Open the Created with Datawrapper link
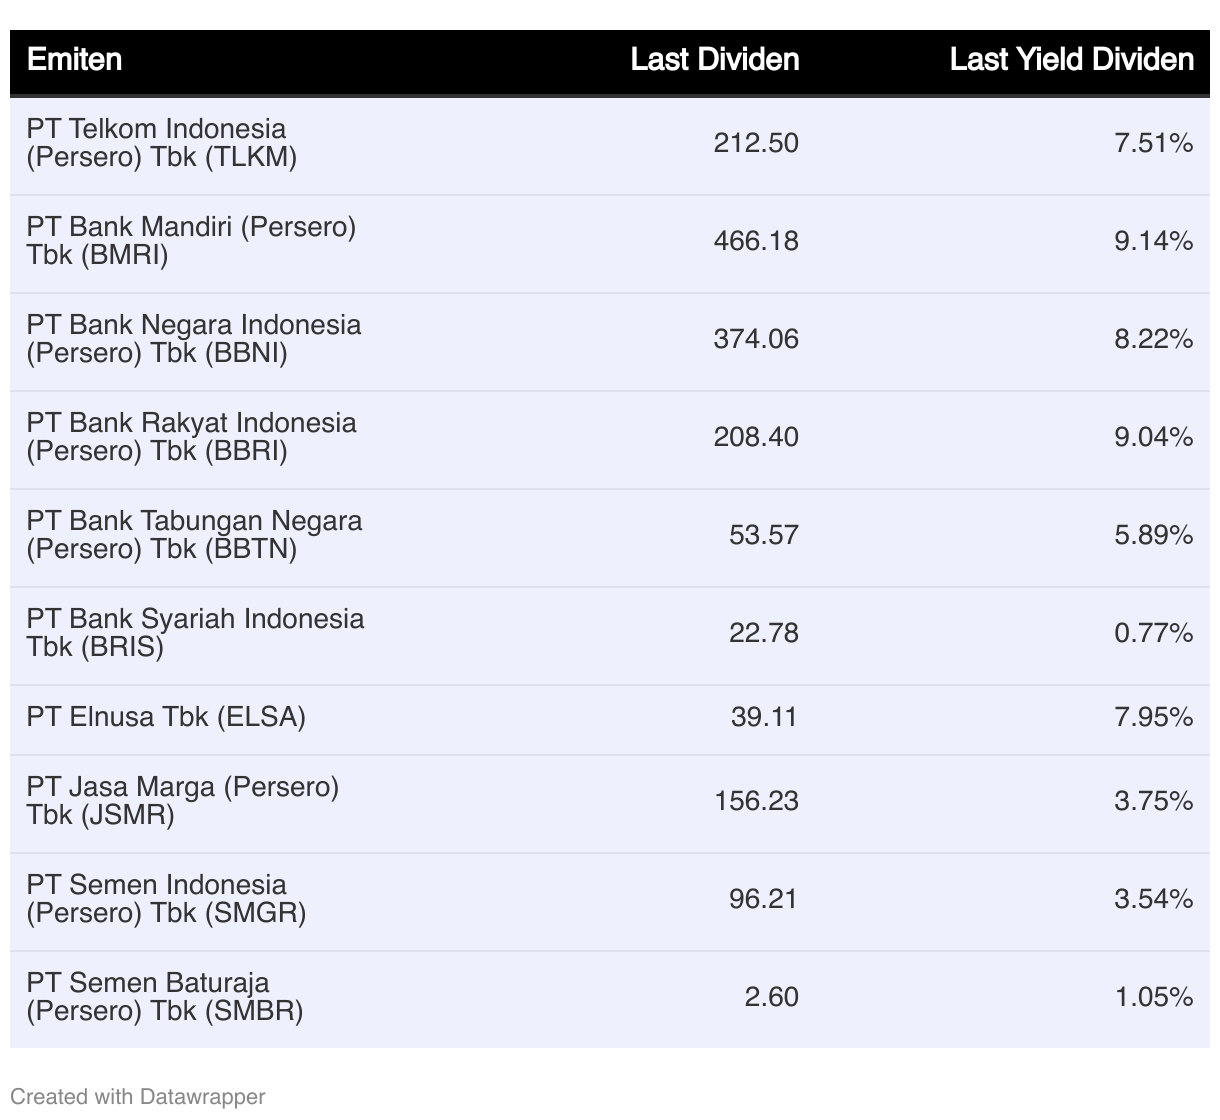This screenshot has height=1120, width=1220. [138, 1096]
